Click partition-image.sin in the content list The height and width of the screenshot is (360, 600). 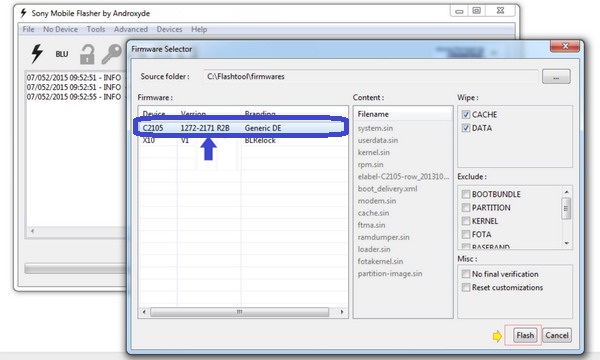tap(390, 274)
